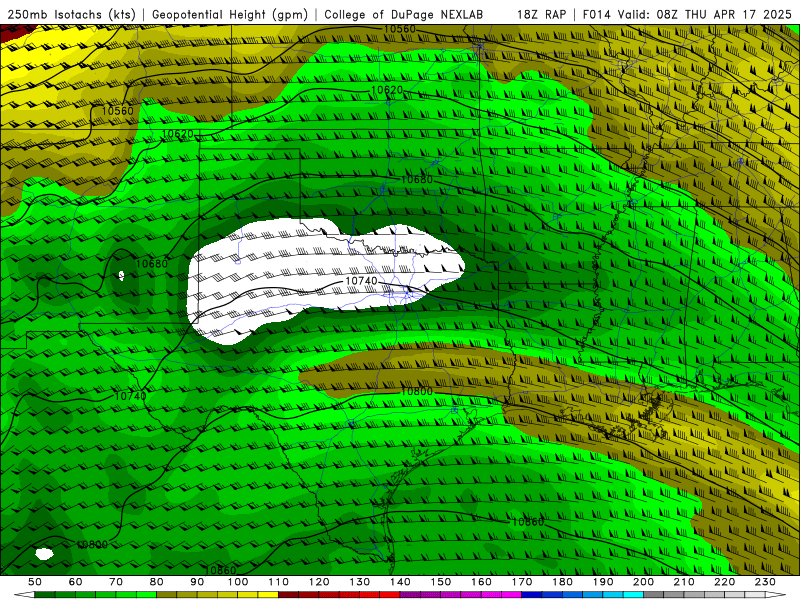This screenshot has width=800, height=600.
Task: Click the color bar tick label 130
Action: (359, 582)
